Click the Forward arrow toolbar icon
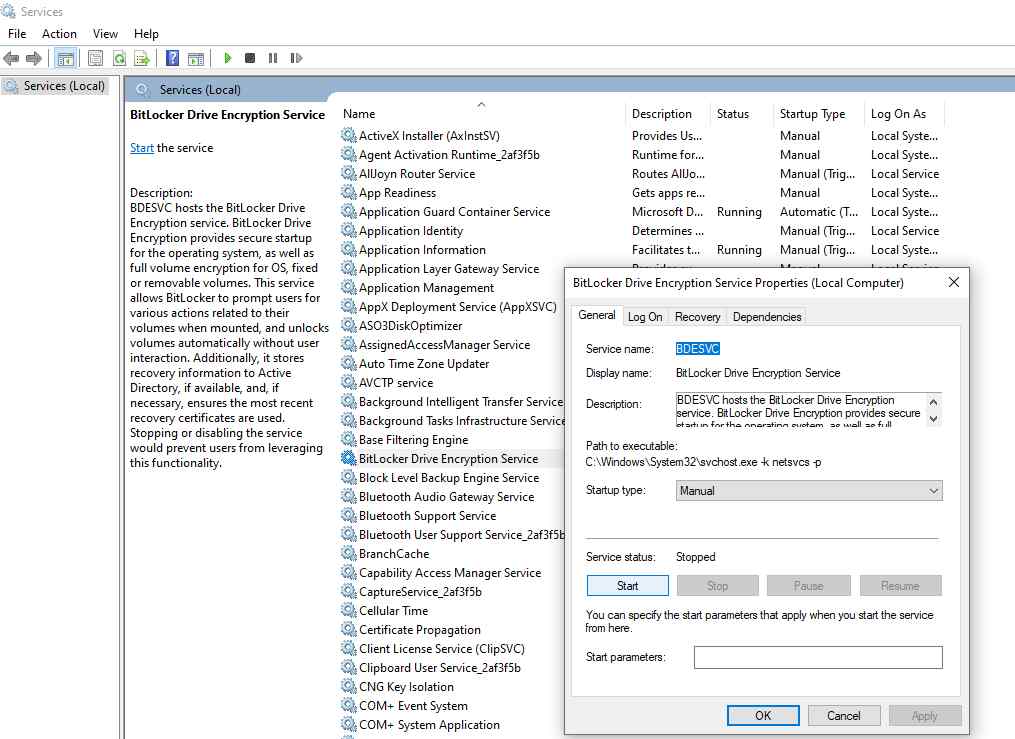Viewport: 1015px width, 739px height. (34, 58)
